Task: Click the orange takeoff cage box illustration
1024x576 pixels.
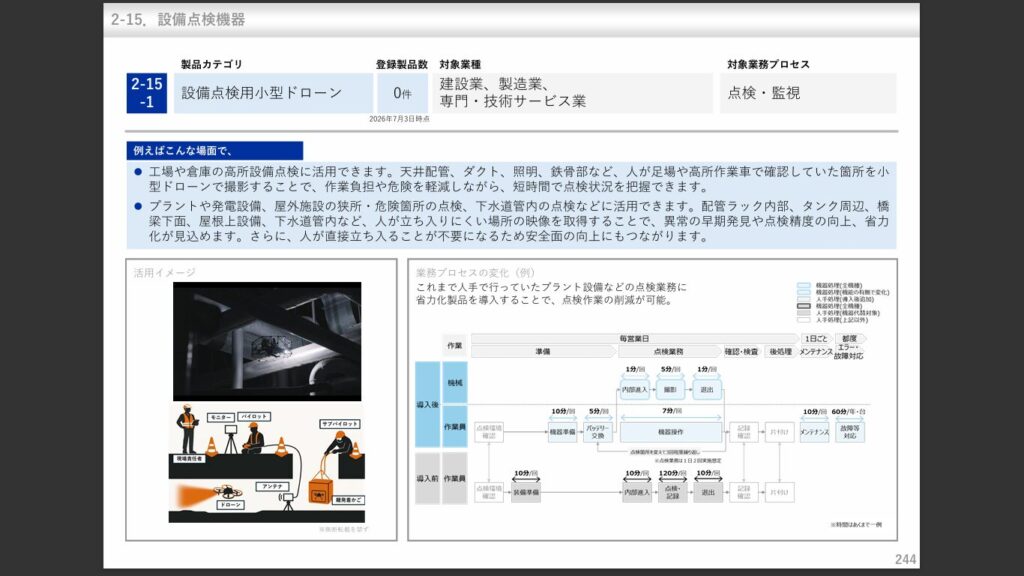Action: click(x=320, y=492)
